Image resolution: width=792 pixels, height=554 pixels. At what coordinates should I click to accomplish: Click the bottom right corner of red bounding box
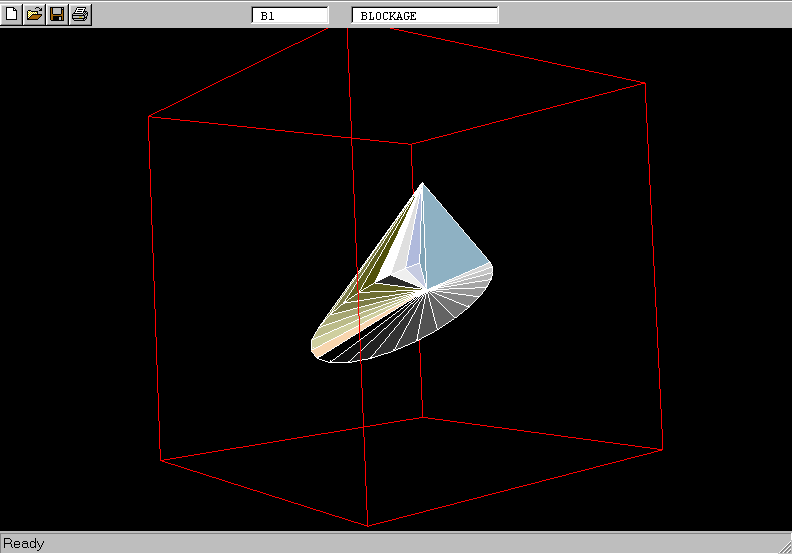(x=662, y=449)
